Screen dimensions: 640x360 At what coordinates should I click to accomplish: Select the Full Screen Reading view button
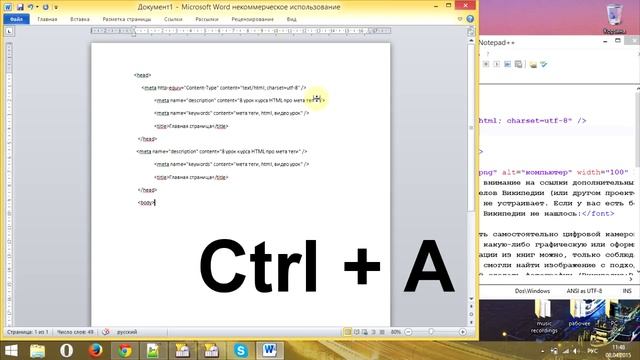click(x=356, y=332)
